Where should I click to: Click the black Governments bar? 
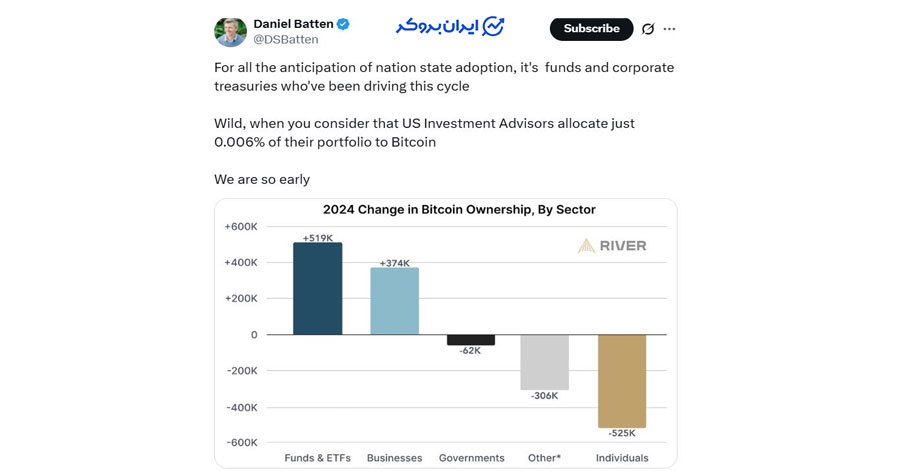click(x=471, y=340)
